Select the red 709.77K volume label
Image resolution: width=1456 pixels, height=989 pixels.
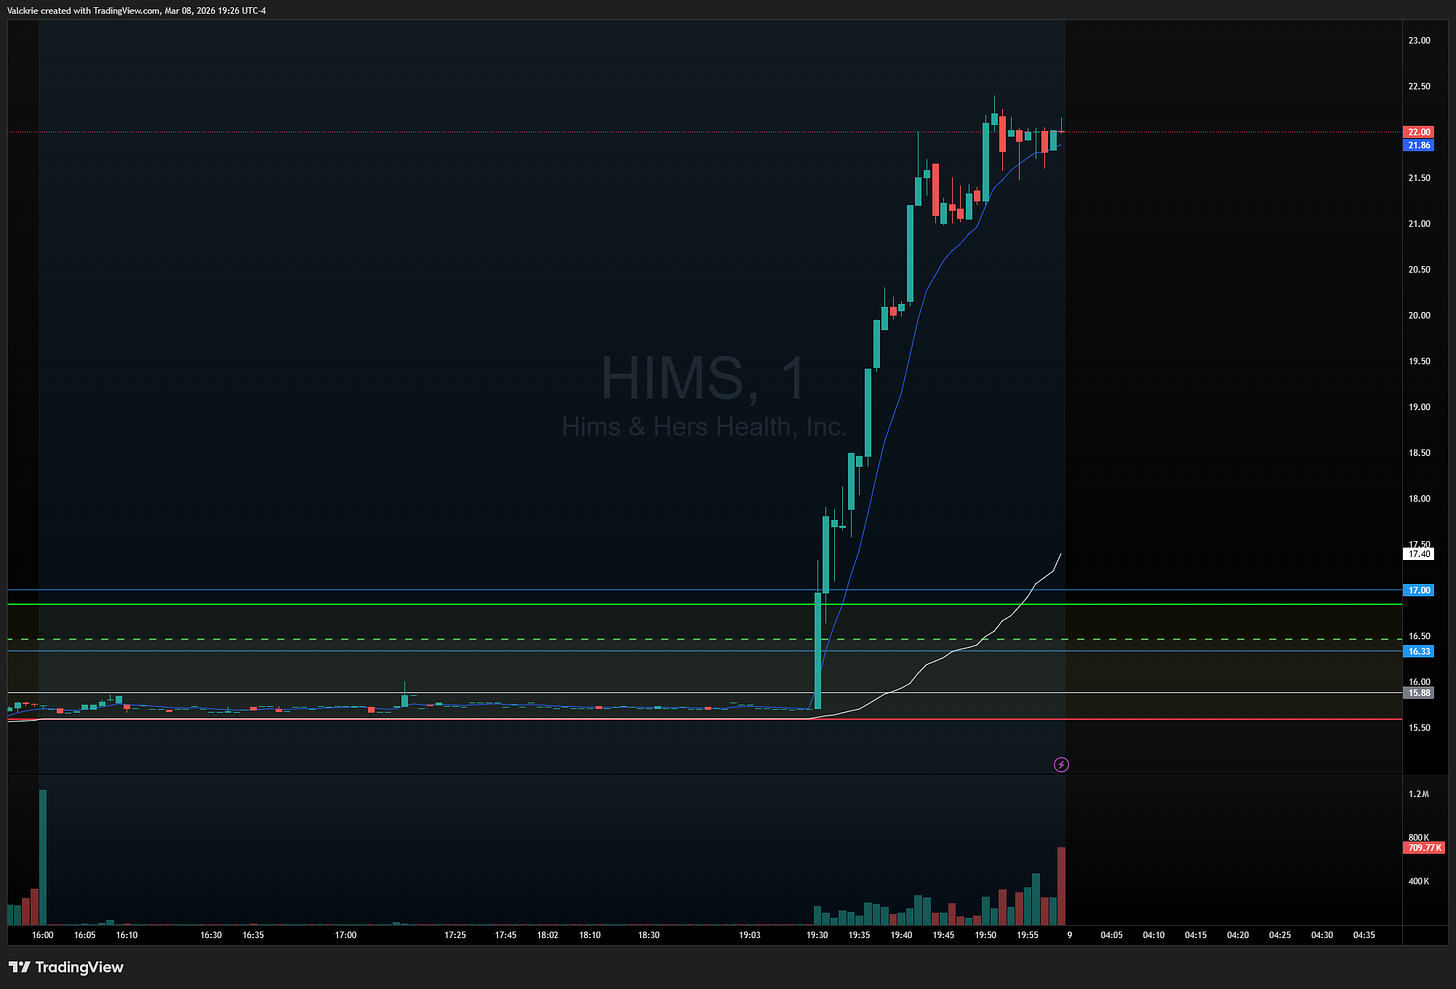1424,847
